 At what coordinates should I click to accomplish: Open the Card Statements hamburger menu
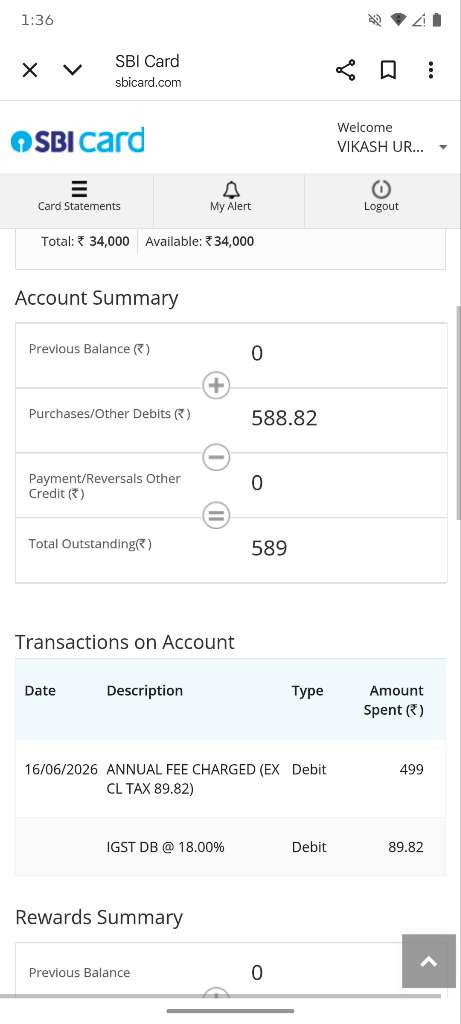pyautogui.click(x=79, y=197)
